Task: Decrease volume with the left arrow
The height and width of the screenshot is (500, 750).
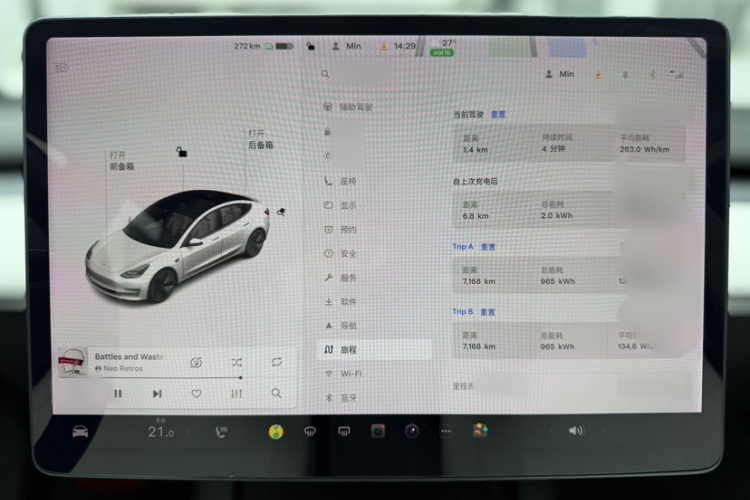Action: 550,431
